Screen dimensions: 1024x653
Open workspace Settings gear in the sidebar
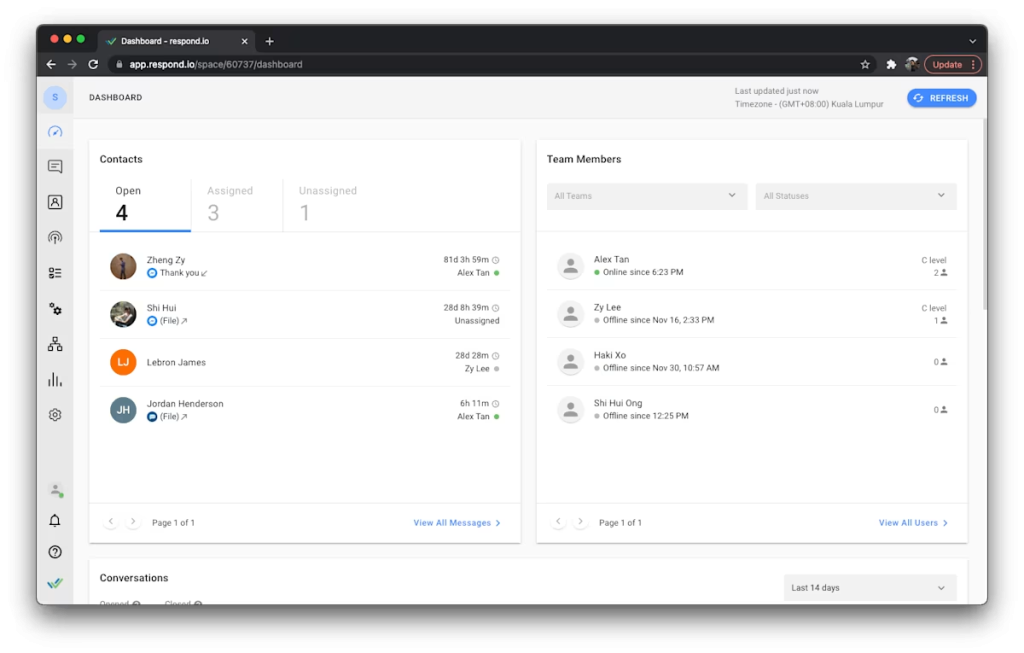(x=55, y=414)
